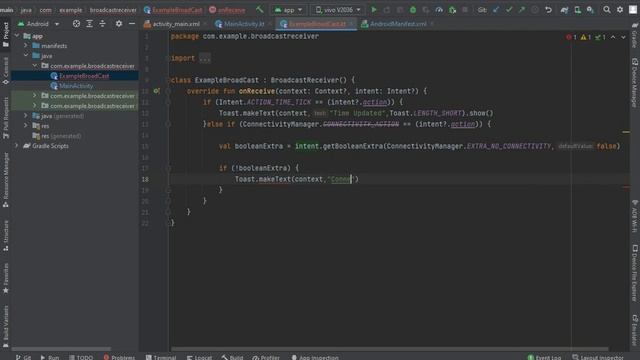Screen dimensions: 640x360
Task: Run the app with green play button
Action: point(373,9)
